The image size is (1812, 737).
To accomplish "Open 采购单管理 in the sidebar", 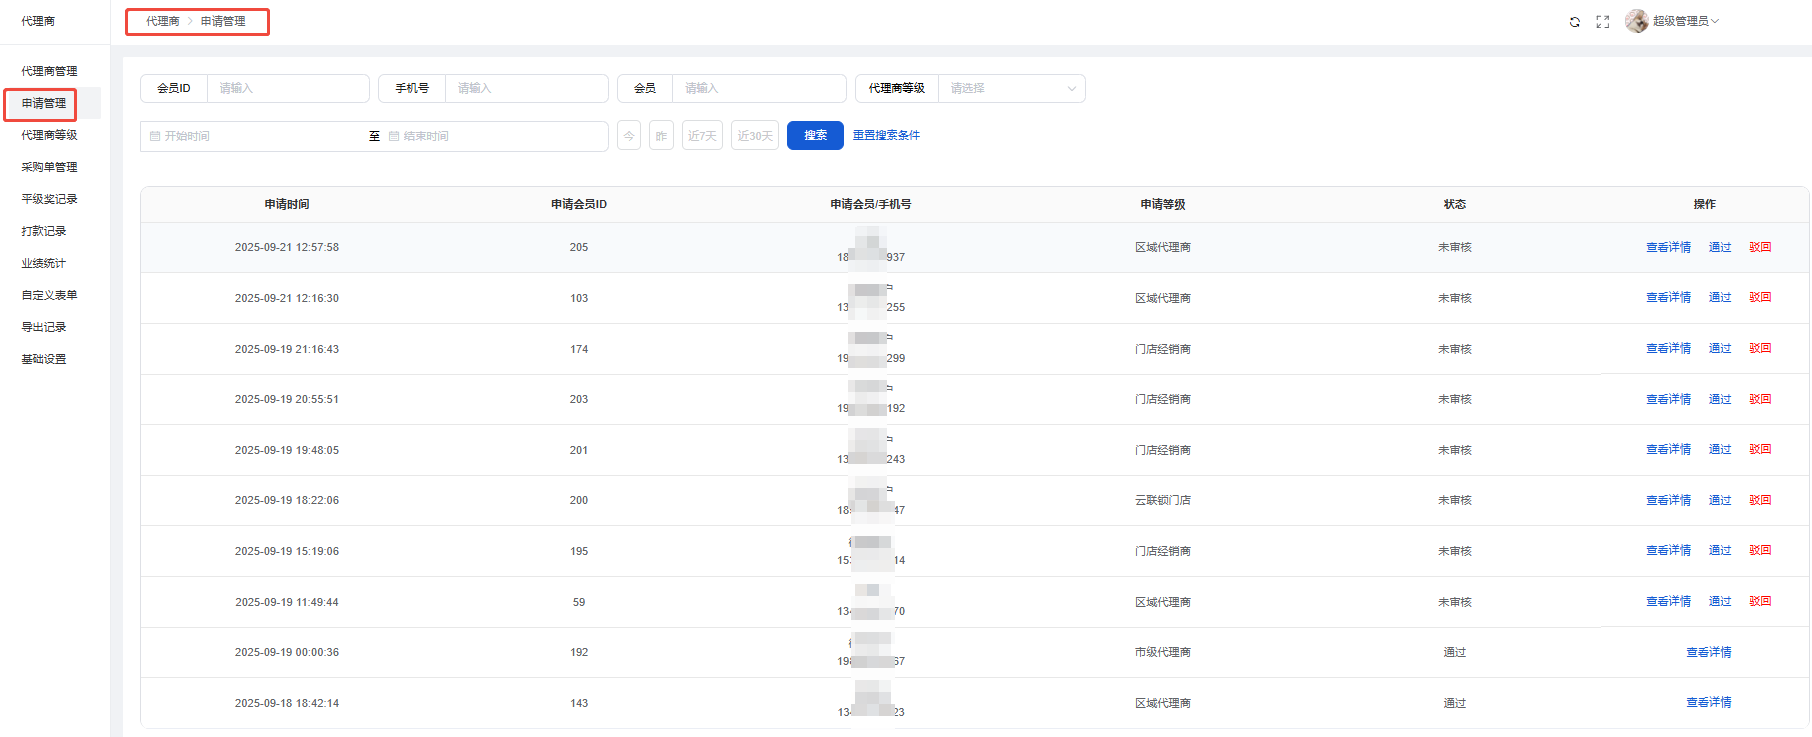I will pyautogui.click(x=49, y=167).
